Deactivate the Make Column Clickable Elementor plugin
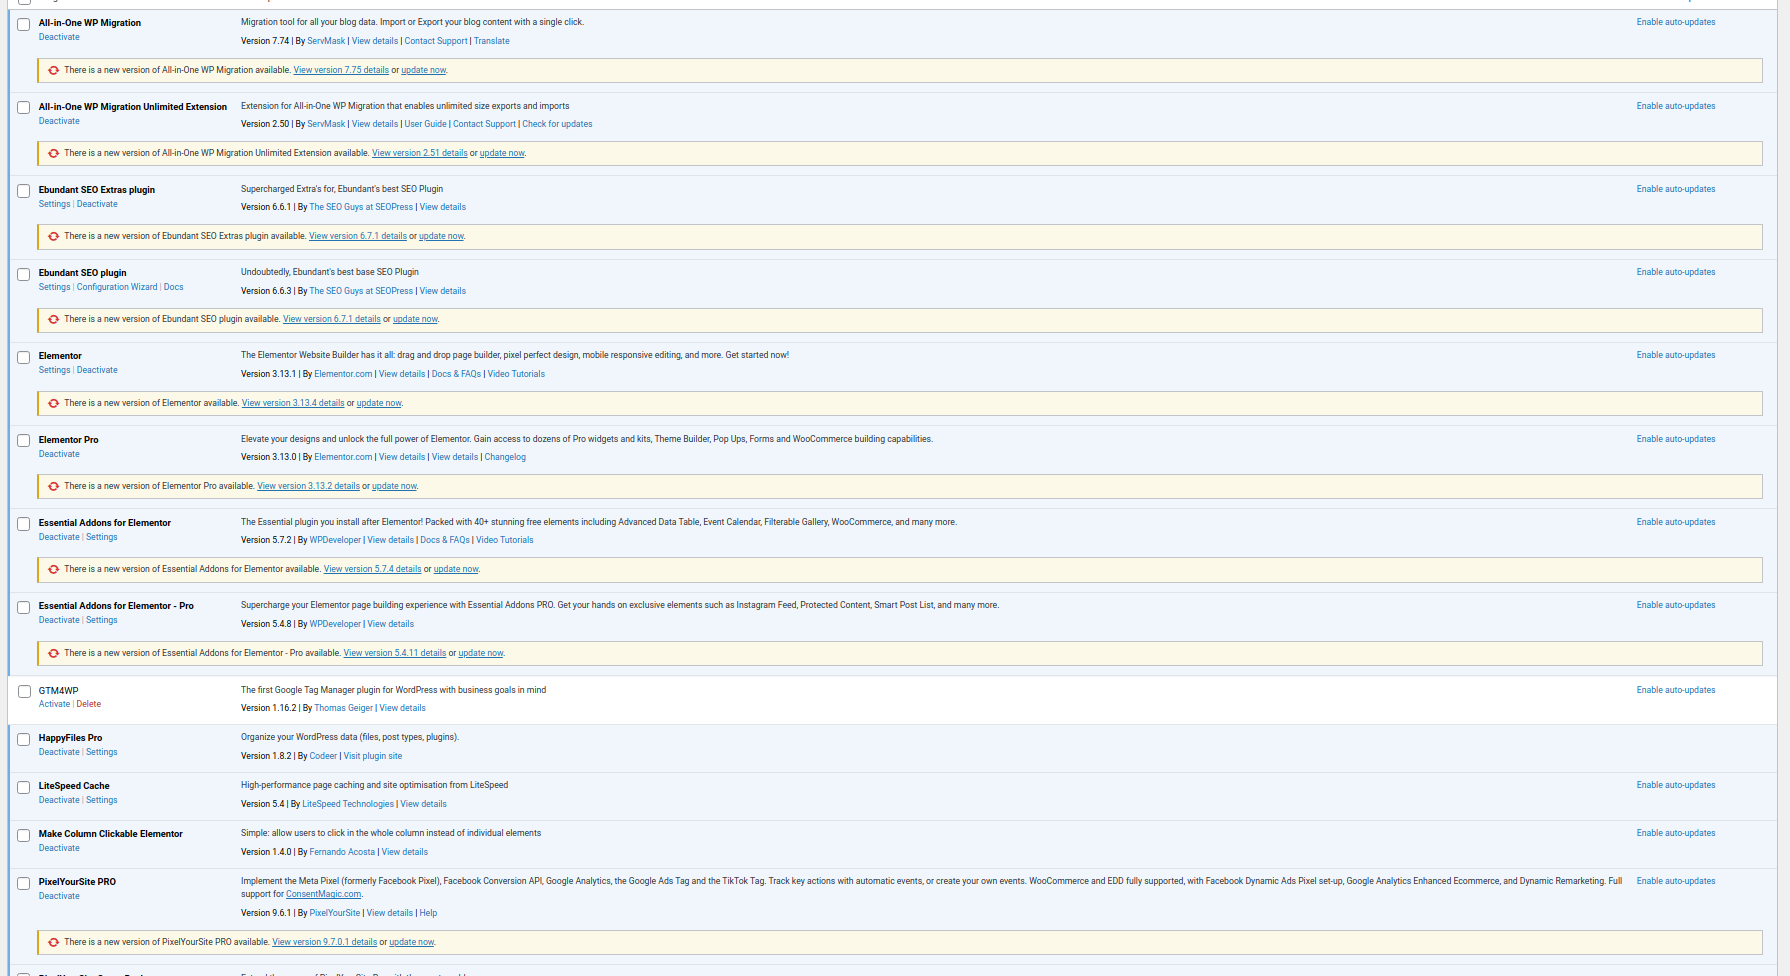The image size is (1790, 976). [x=59, y=848]
